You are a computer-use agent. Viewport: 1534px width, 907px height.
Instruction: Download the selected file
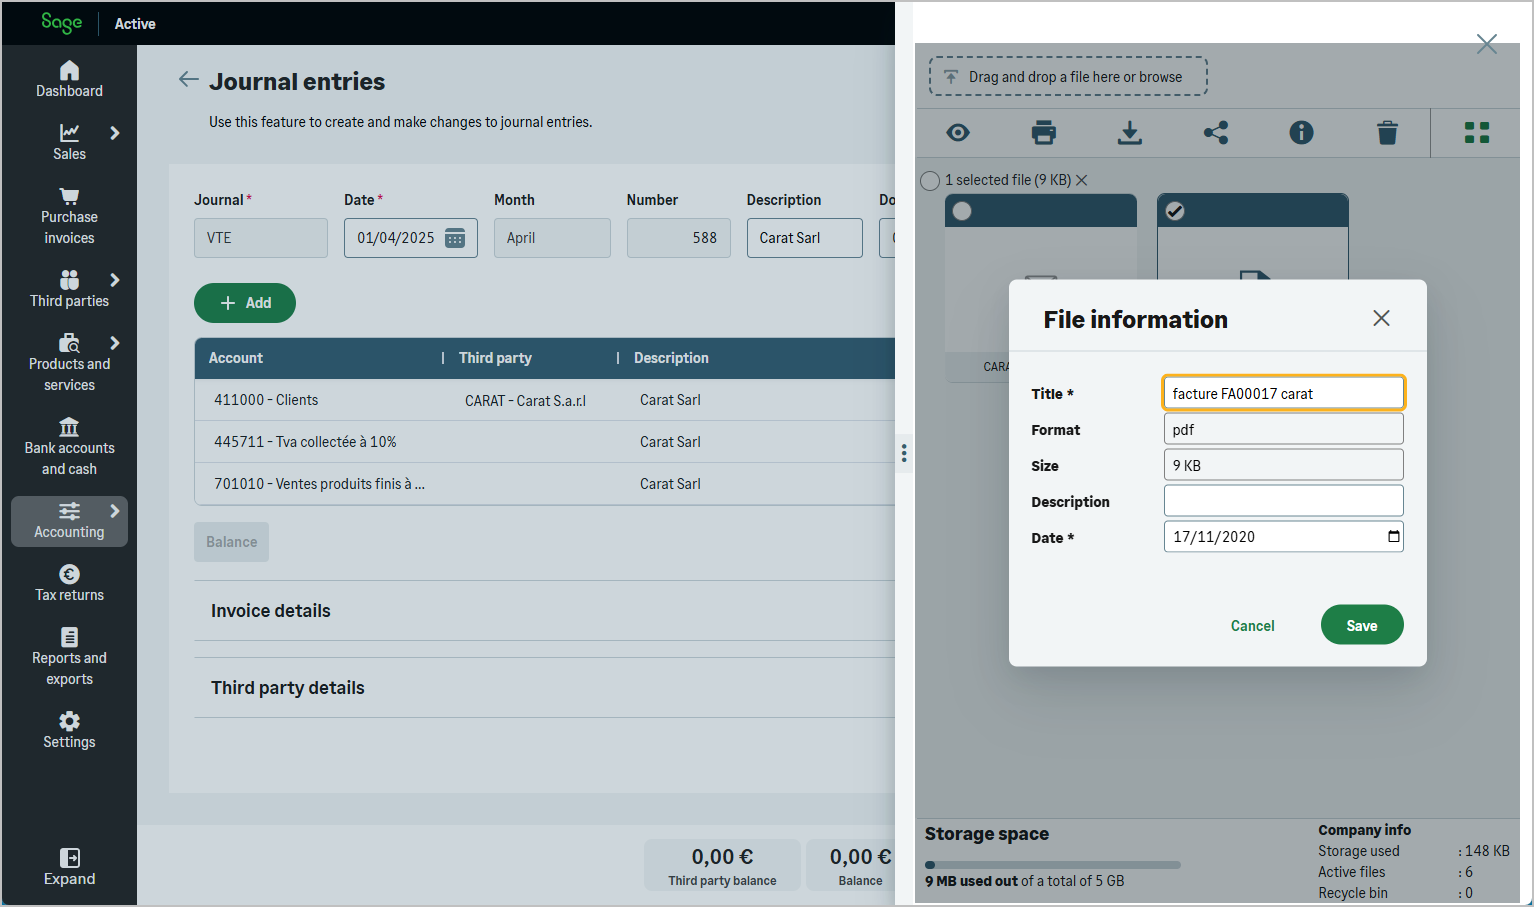tap(1129, 133)
